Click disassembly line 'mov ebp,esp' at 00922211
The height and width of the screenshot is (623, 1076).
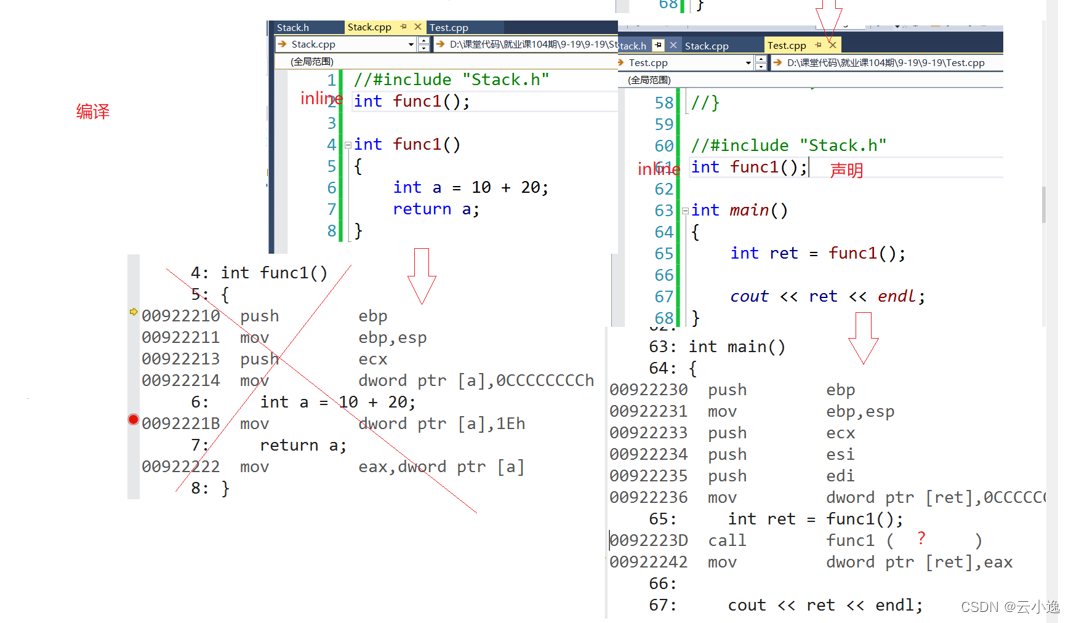[x=284, y=338]
